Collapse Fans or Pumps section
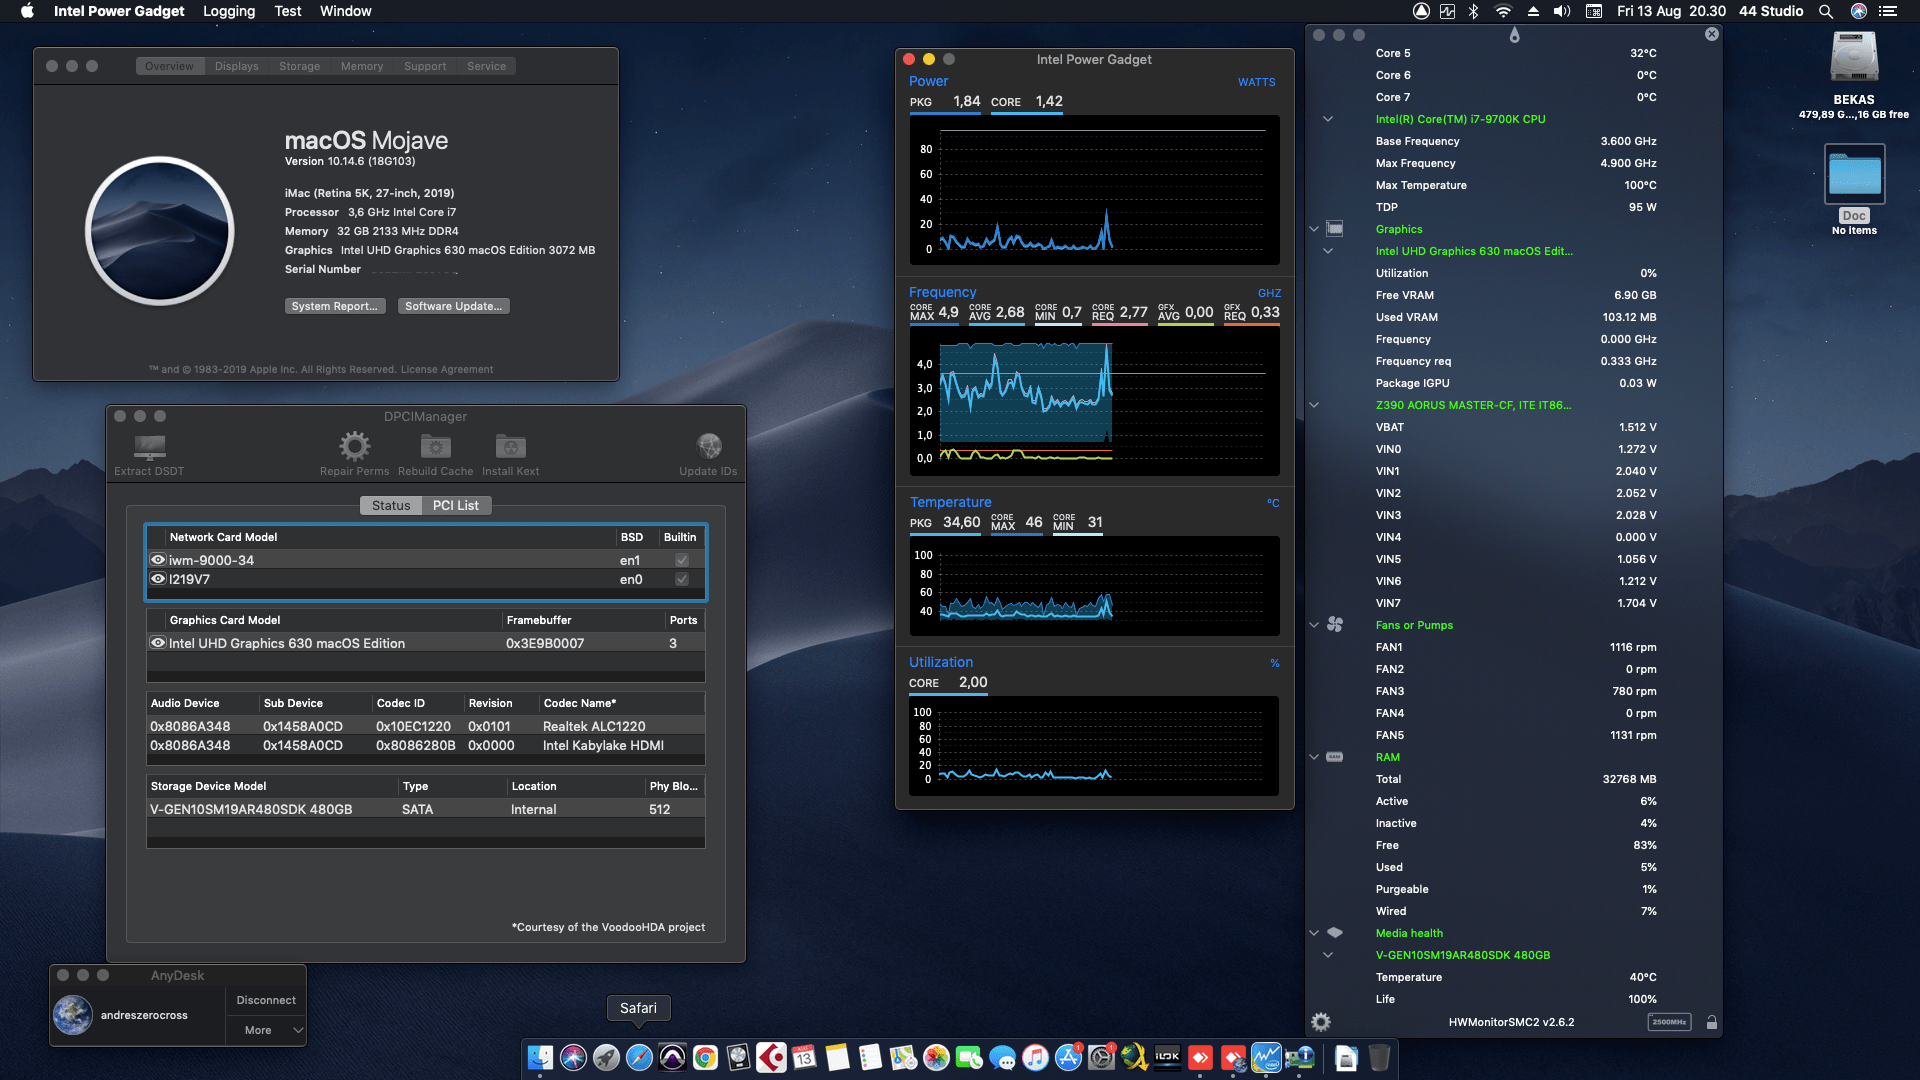Image resolution: width=1920 pixels, height=1080 pixels. click(1314, 625)
